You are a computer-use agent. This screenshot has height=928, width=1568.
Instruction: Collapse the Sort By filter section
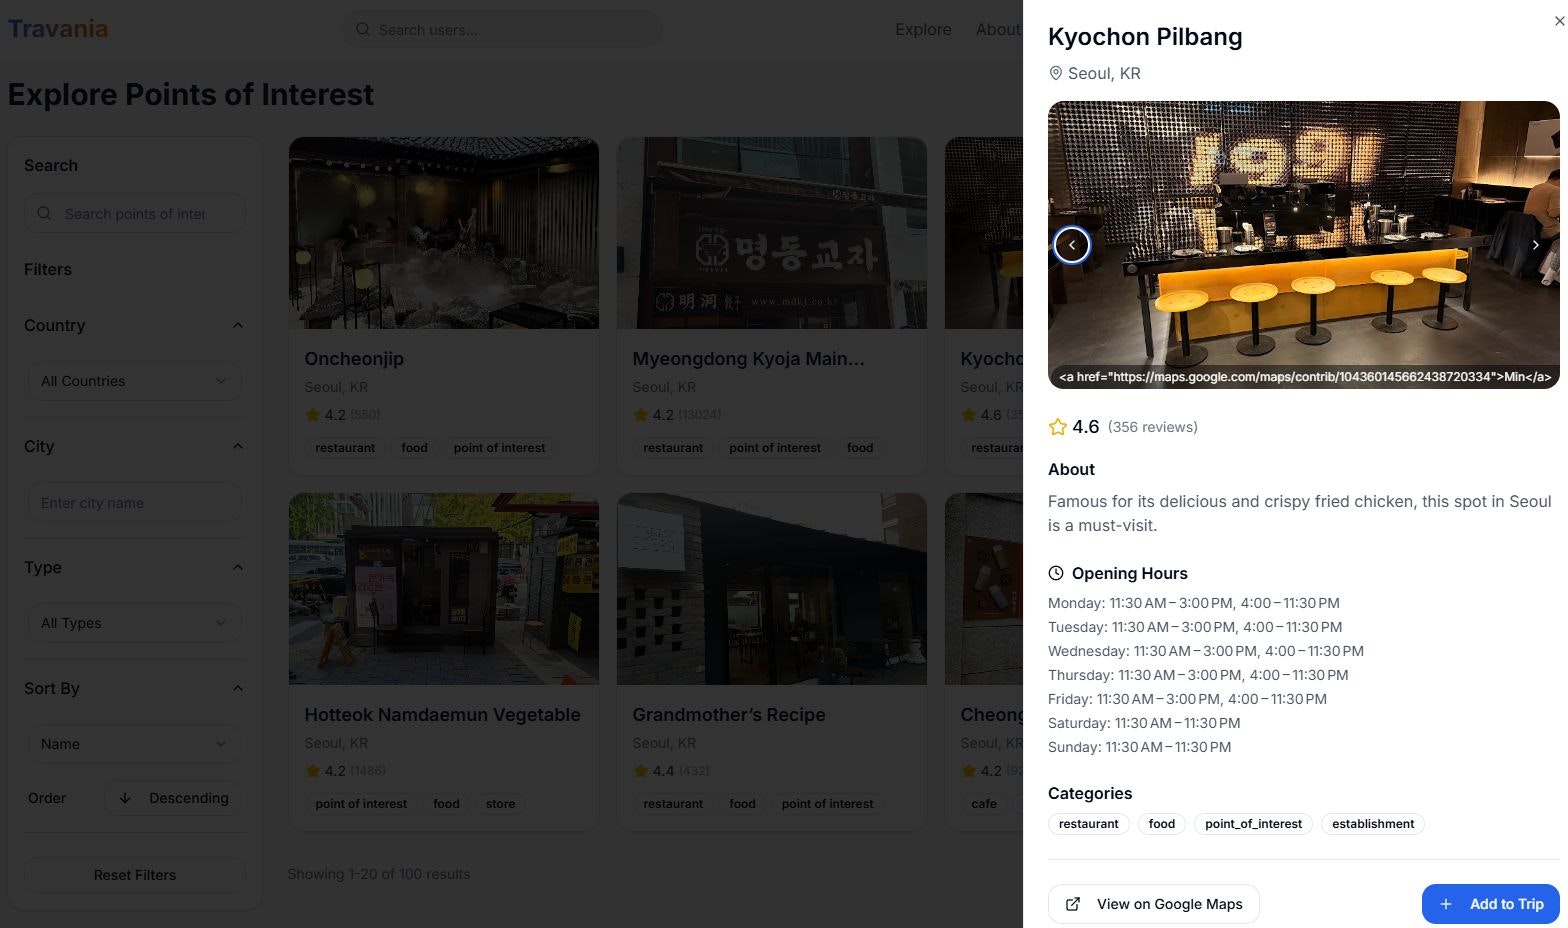click(238, 688)
